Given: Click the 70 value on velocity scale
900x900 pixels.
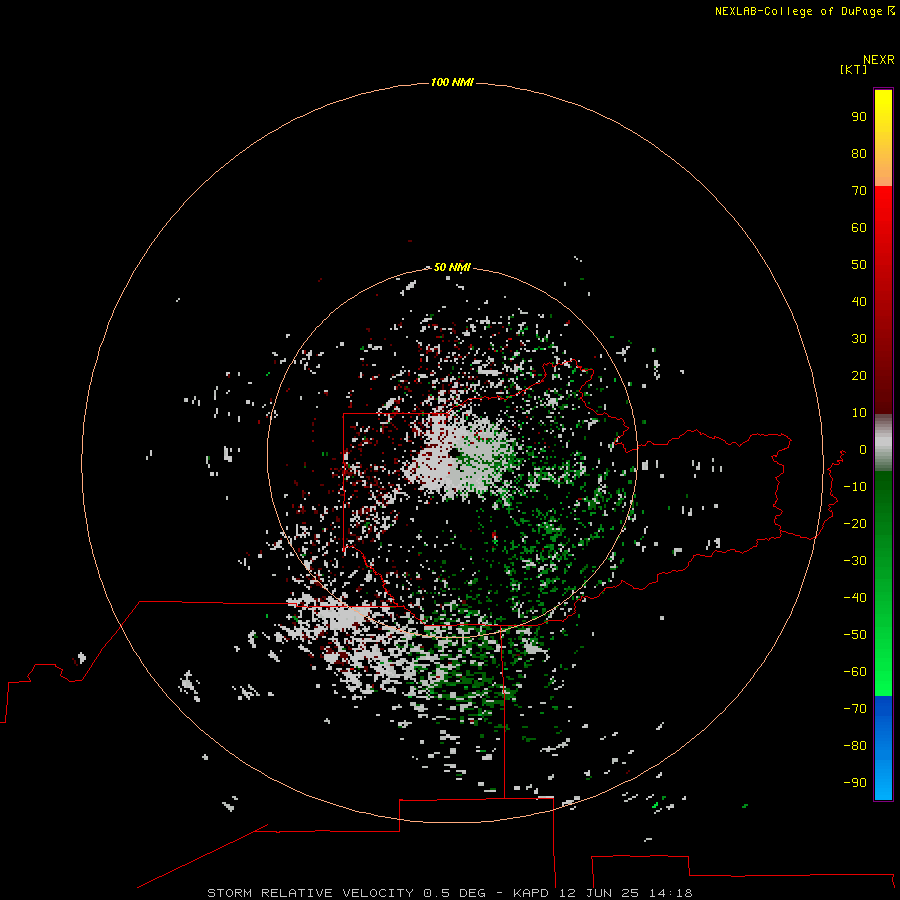Looking at the screenshot, I should (x=859, y=191).
